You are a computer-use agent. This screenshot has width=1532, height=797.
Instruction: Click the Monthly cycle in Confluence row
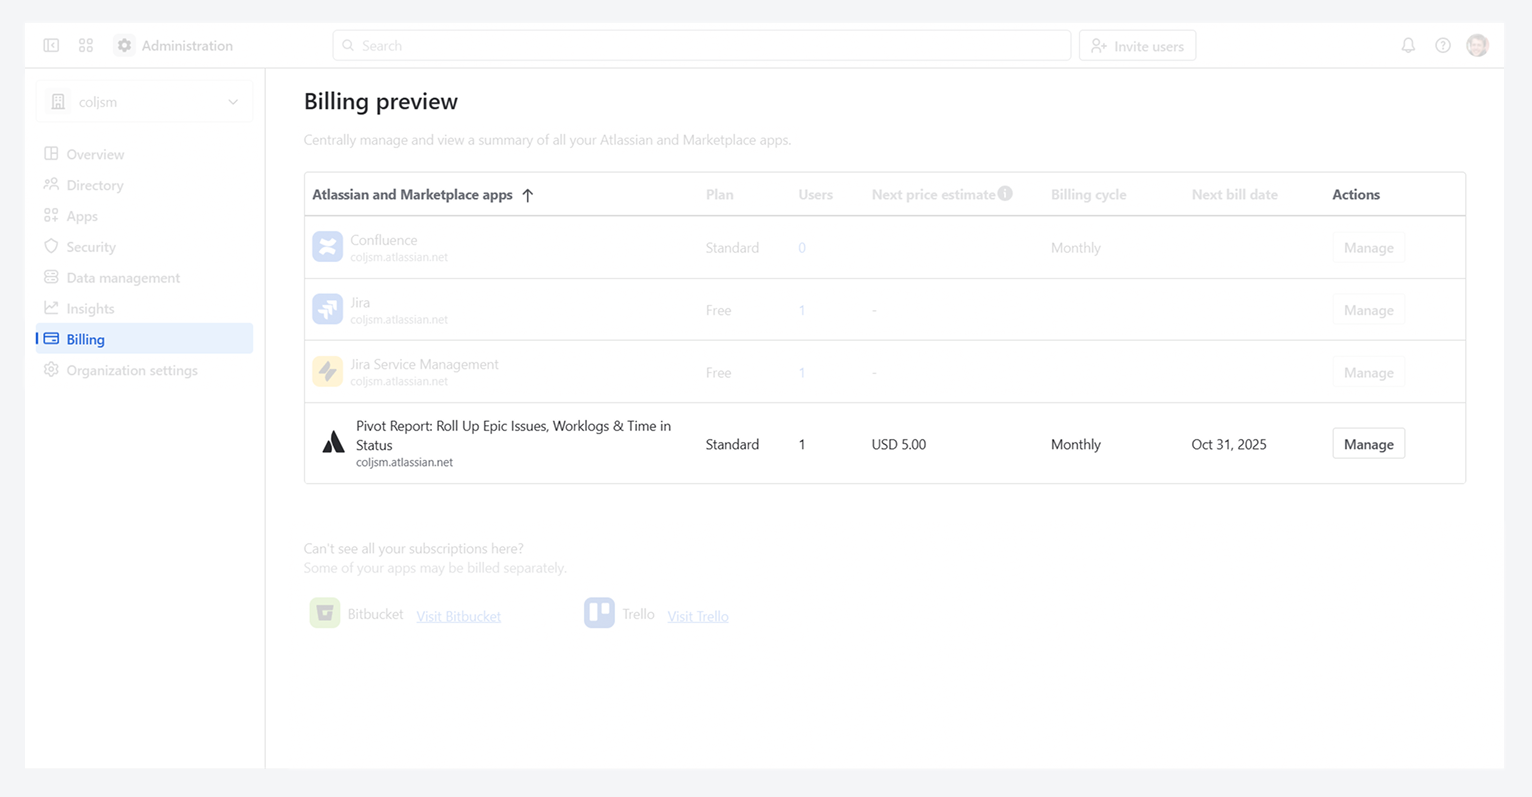[1075, 248]
